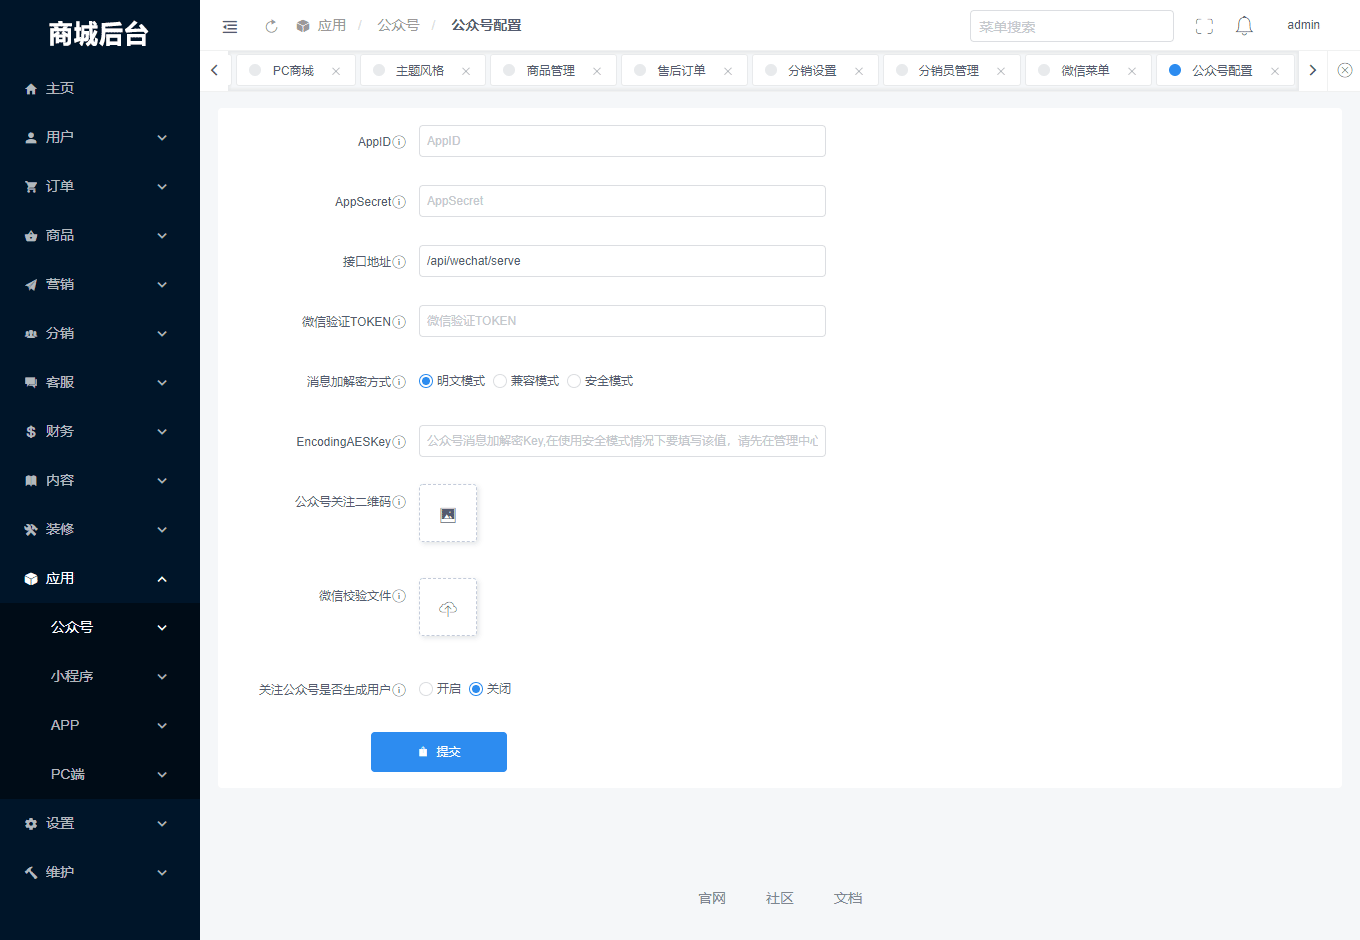This screenshot has height=940, width=1360.
Task: Toggle fullscreen mode icon
Action: (1204, 26)
